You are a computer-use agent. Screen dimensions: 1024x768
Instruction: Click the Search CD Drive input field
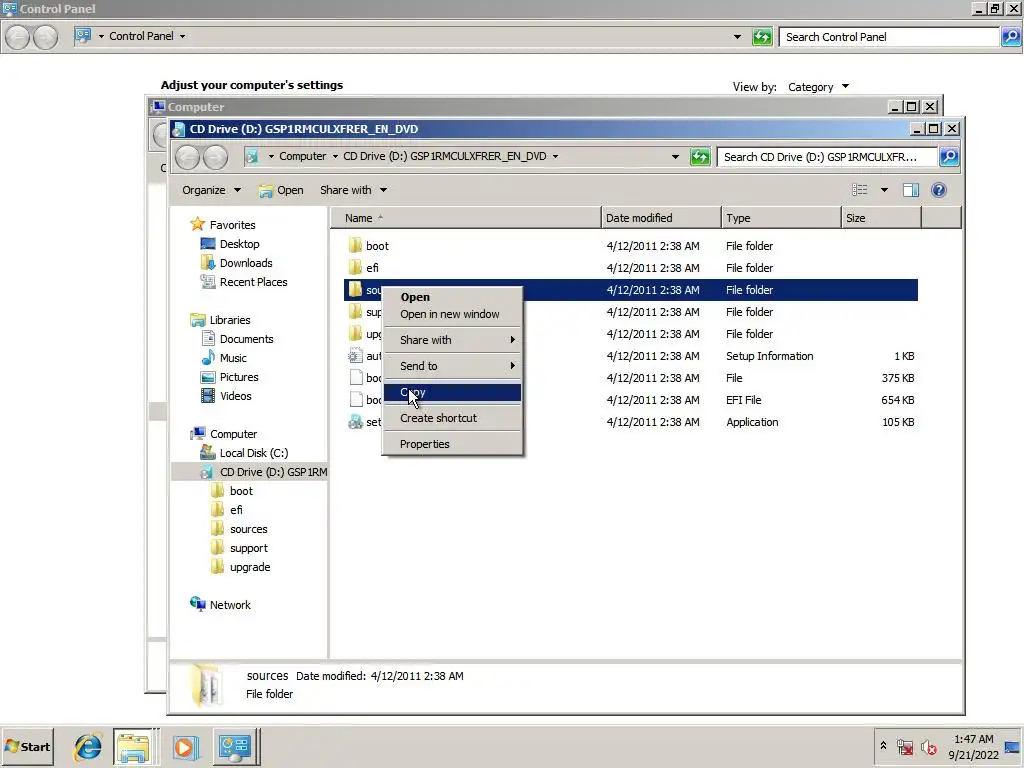click(827, 157)
